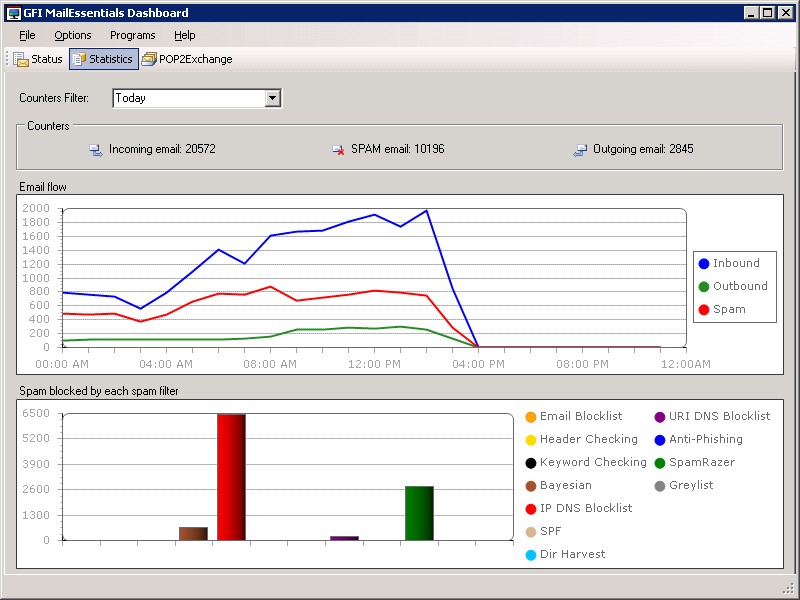800x600 pixels.
Task: Click the 'Email flow' chart heading
Action: [x=43, y=187]
